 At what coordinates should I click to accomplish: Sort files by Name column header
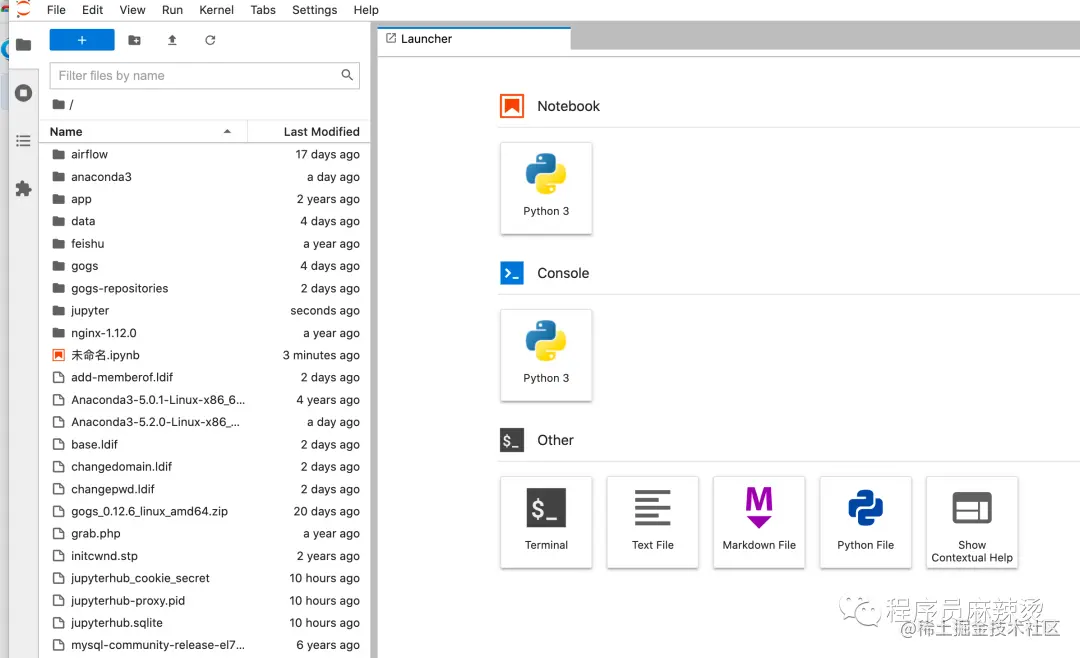[143, 132]
